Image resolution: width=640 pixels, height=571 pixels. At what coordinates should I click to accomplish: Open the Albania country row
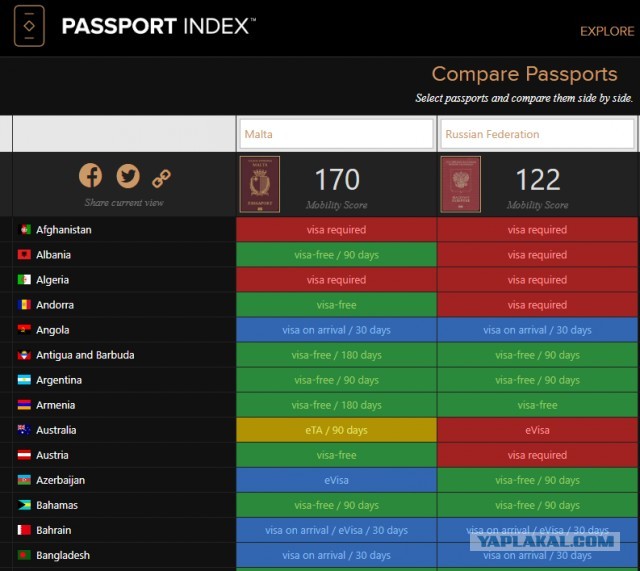coord(124,255)
